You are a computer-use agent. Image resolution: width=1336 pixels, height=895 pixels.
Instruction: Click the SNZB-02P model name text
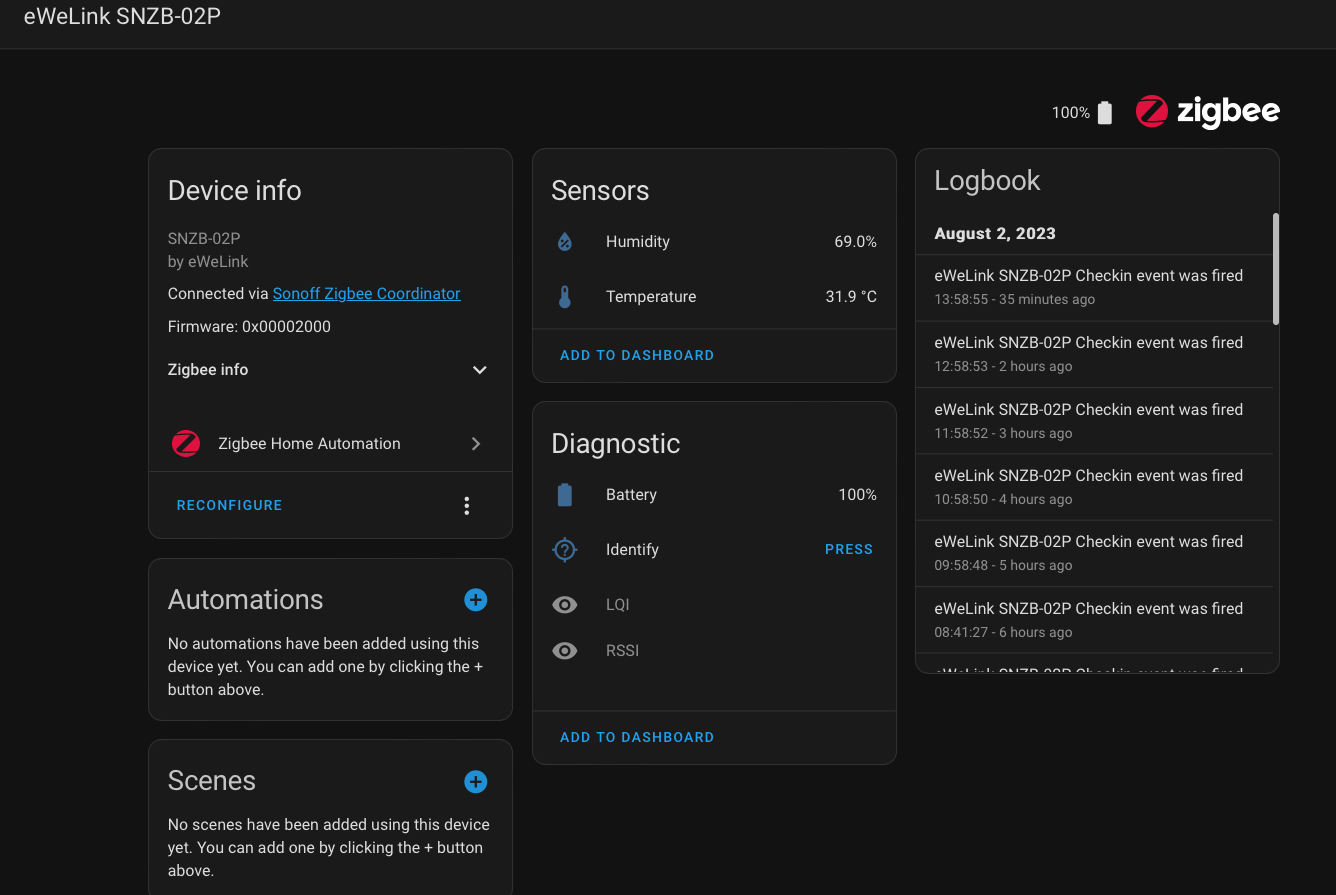click(204, 239)
